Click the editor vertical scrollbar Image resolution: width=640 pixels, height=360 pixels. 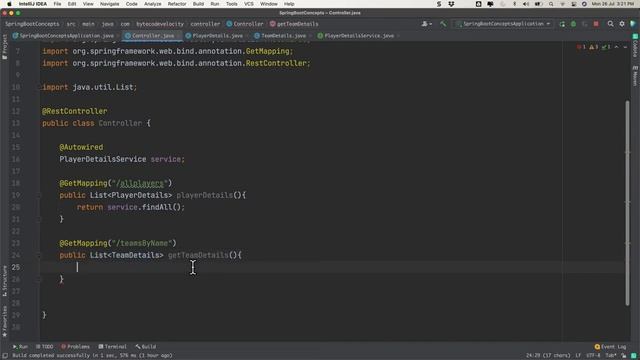click(x=627, y=203)
